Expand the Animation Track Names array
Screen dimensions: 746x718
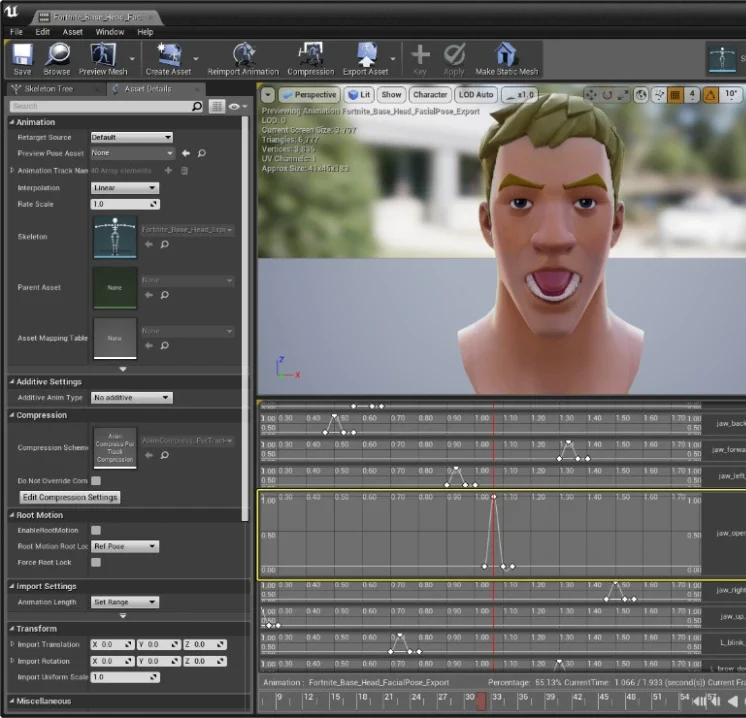click(x=12, y=170)
